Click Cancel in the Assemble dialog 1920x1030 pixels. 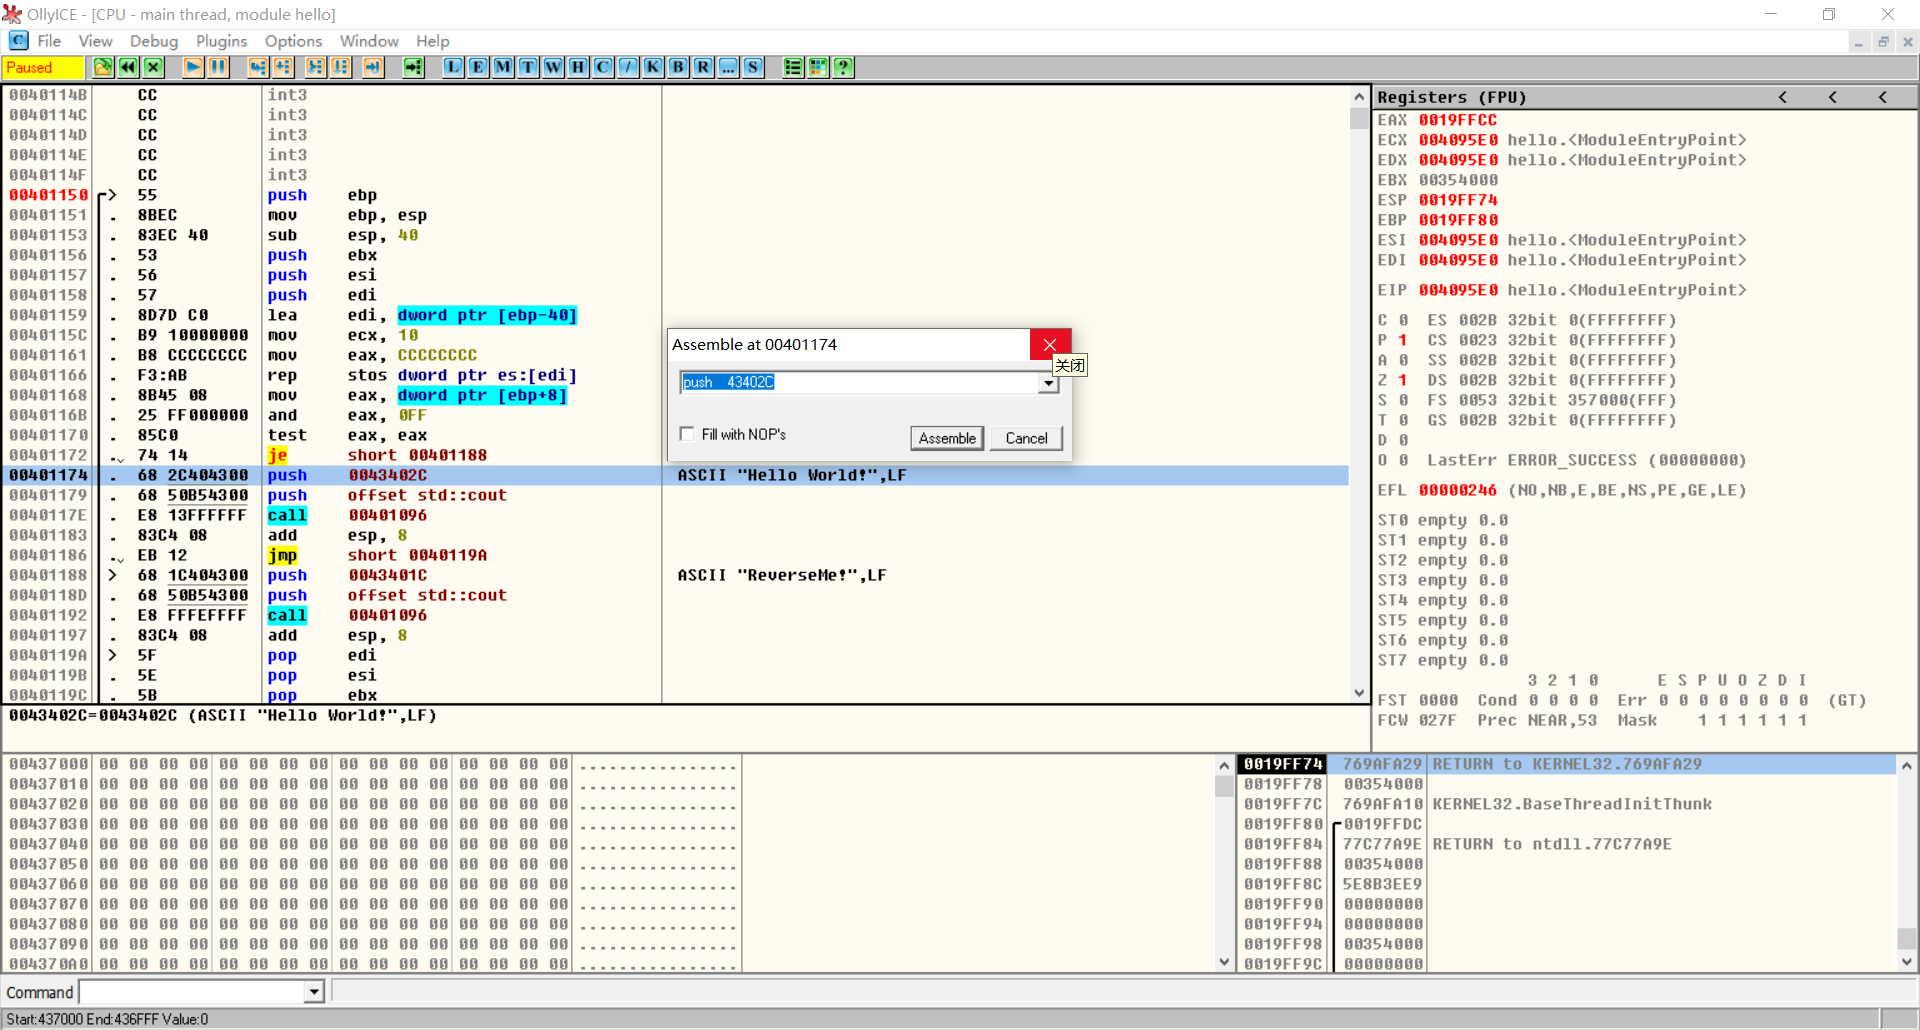click(1026, 438)
